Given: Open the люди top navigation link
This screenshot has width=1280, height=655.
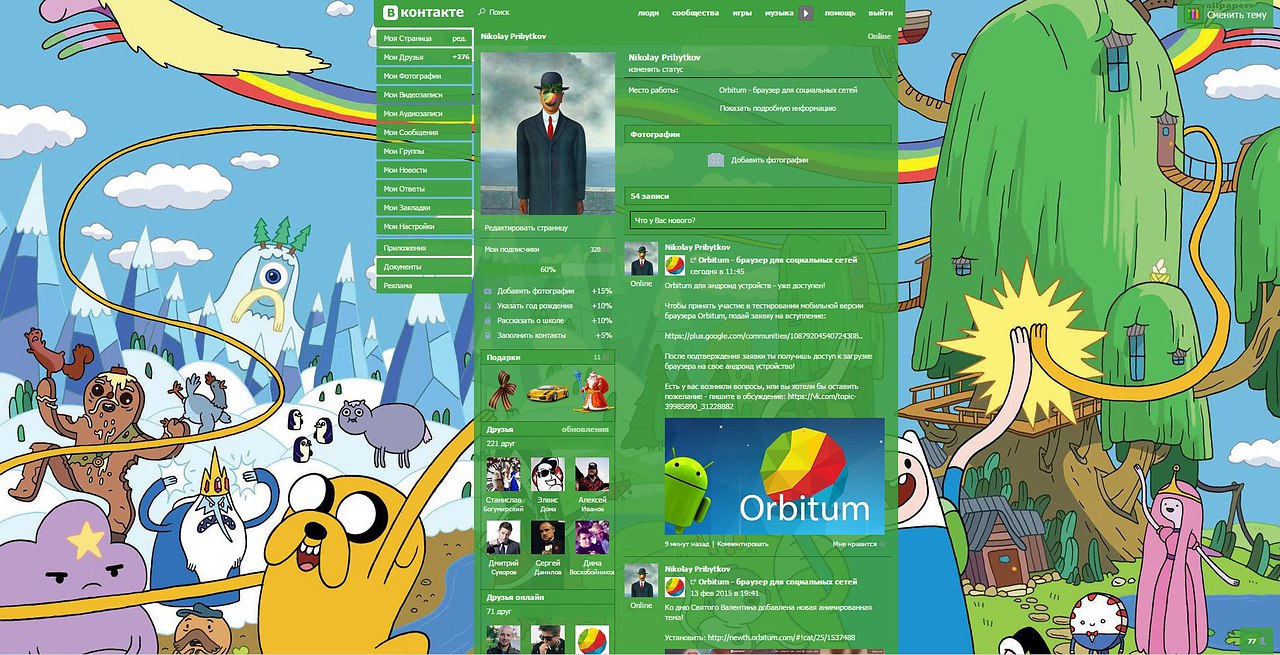Looking at the screenshot, I should (648, 13).
